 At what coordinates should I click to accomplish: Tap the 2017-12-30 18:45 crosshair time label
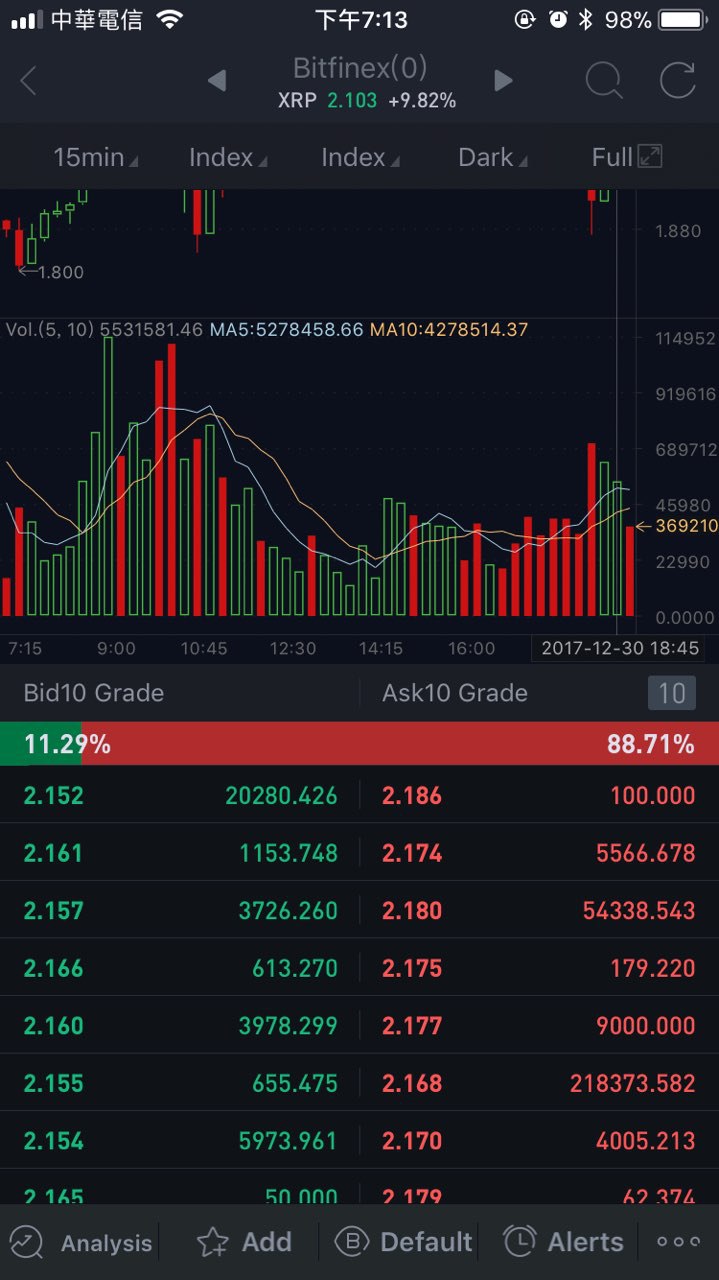619,648
